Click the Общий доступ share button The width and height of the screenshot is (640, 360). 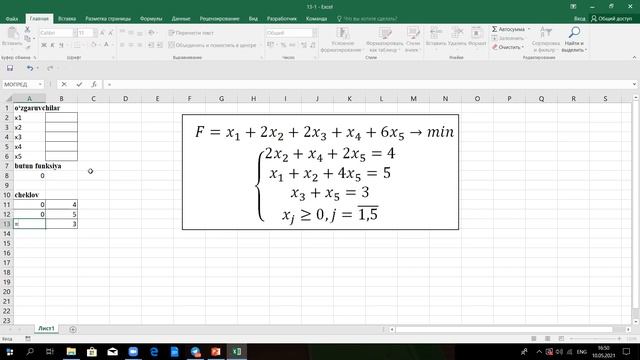click(x=611, y=19)
